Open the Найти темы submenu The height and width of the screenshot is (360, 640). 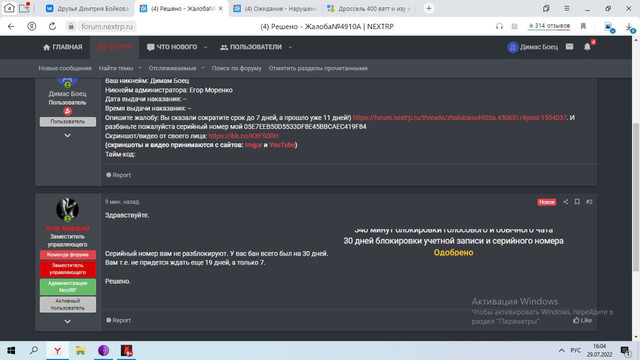pyautogui.click(x=116, y=68)
